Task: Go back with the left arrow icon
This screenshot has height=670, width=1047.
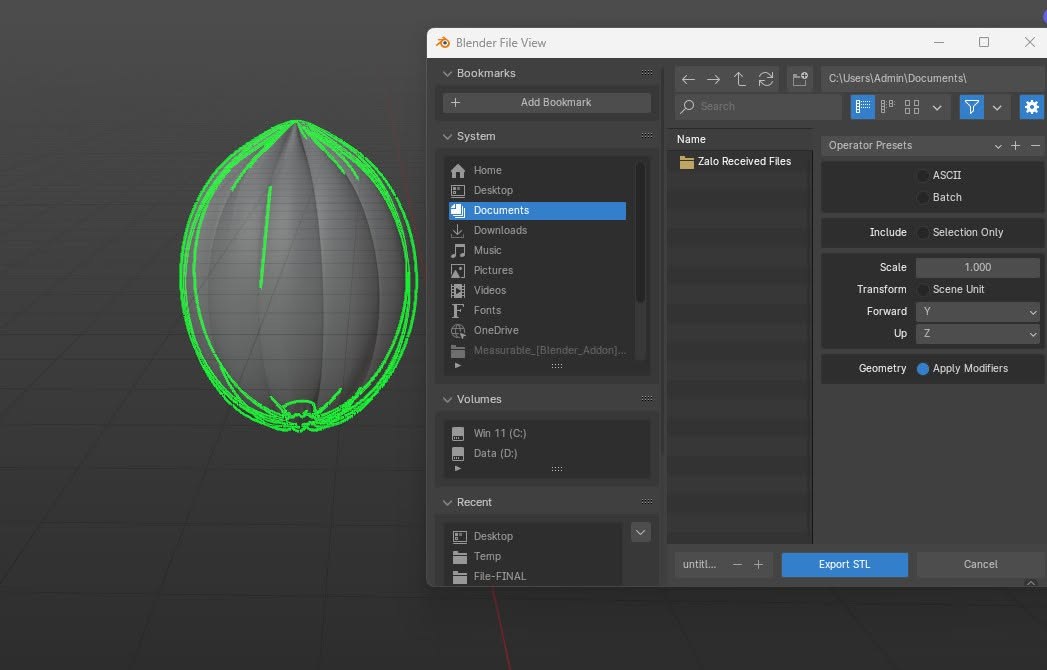Action: (x=688, y=79)
